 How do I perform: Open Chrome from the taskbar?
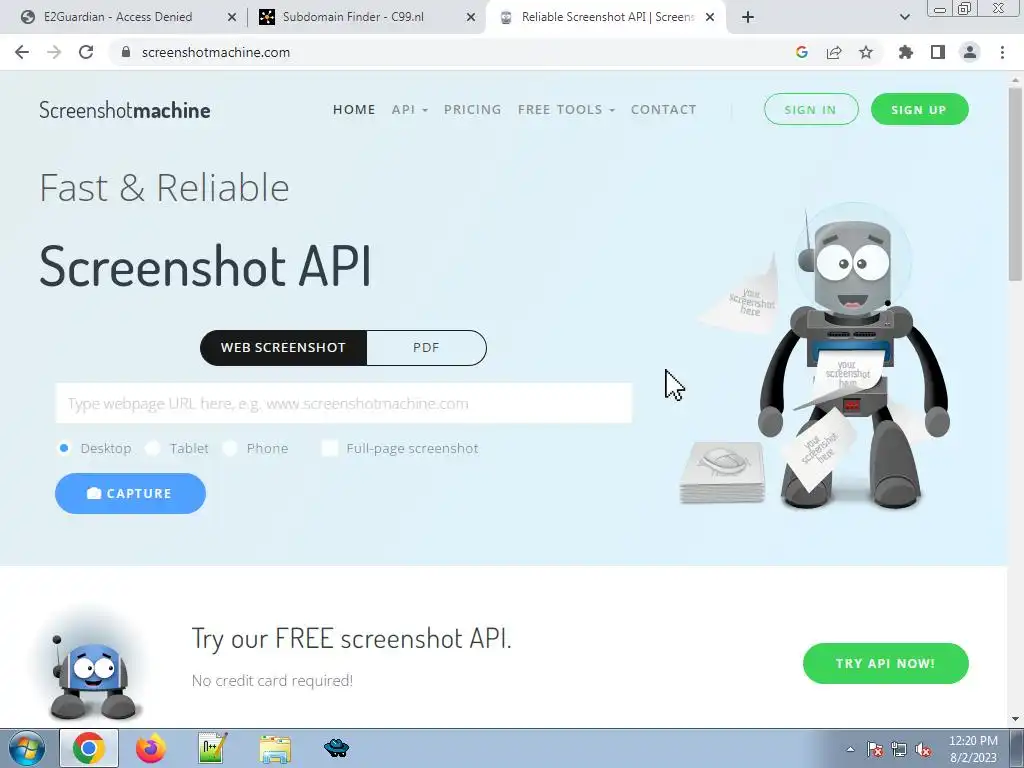[89, 748]
